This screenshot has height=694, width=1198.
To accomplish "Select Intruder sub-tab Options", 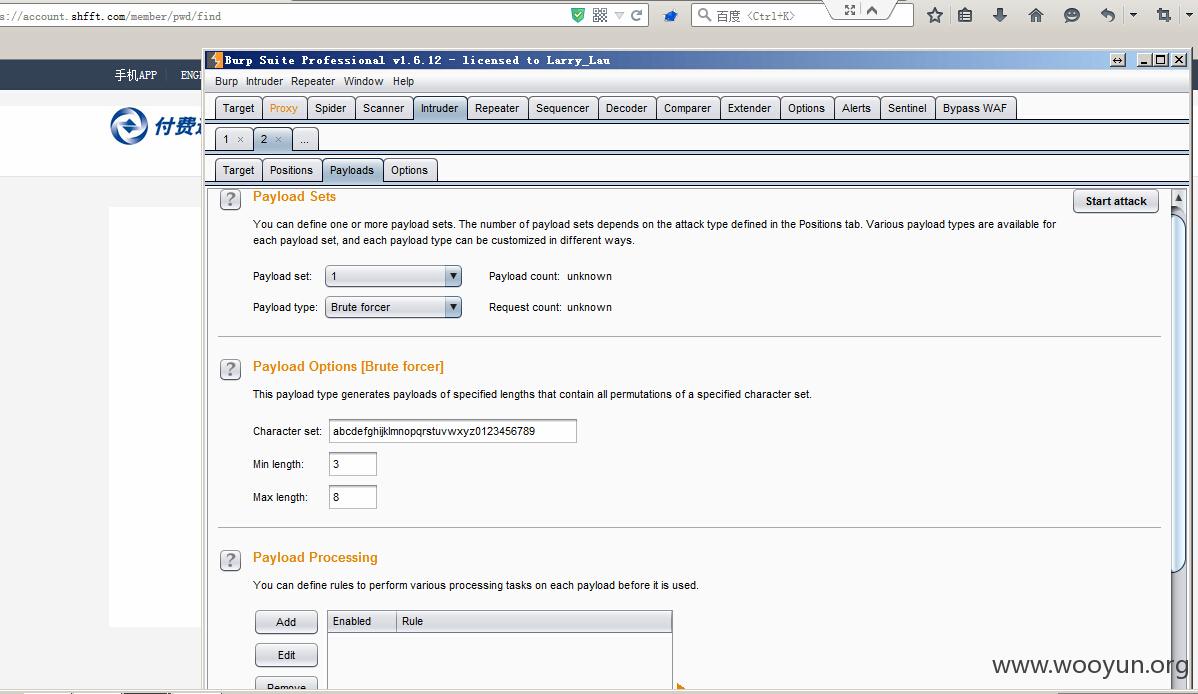I will click(410, 170).
